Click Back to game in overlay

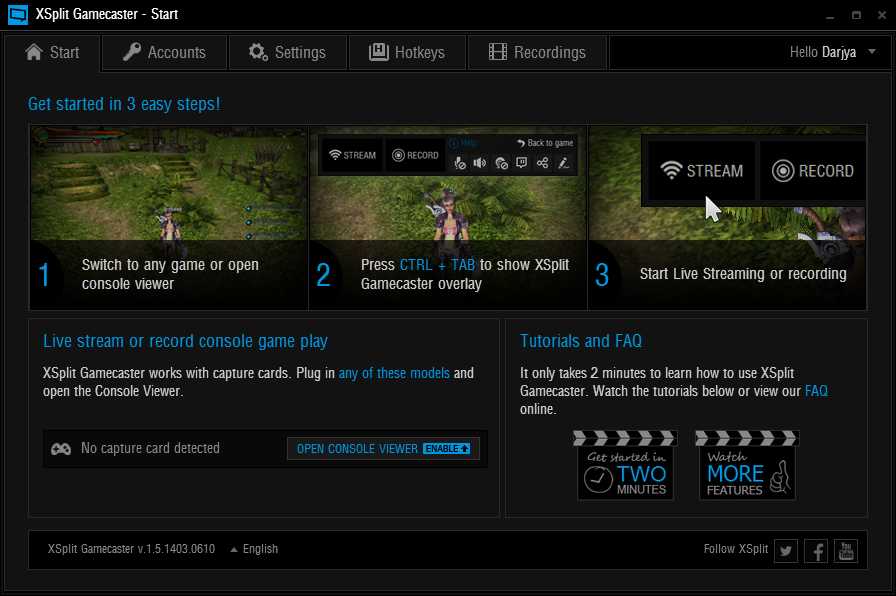pyautogui.click(x=545, y=143)
